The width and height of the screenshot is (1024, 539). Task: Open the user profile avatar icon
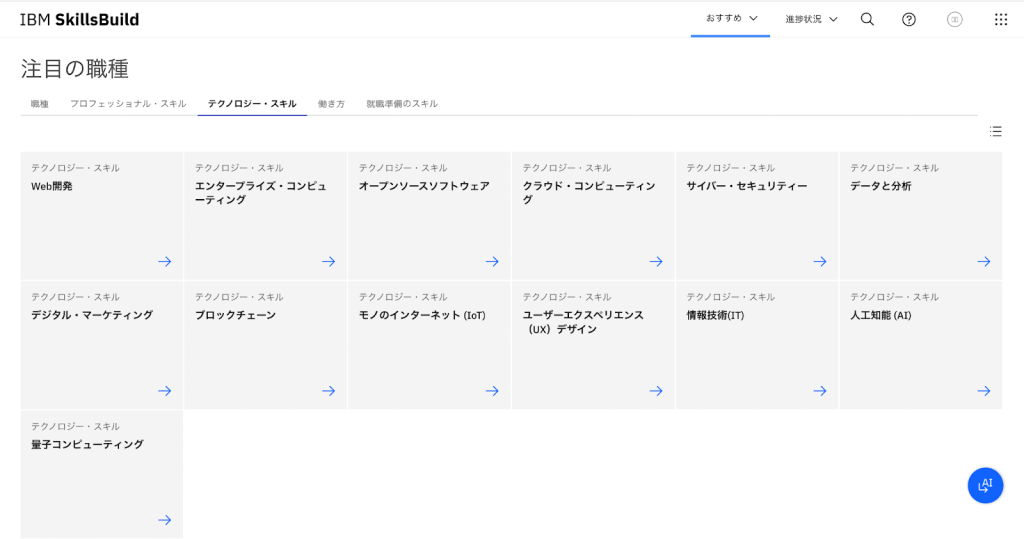(954, 19)
